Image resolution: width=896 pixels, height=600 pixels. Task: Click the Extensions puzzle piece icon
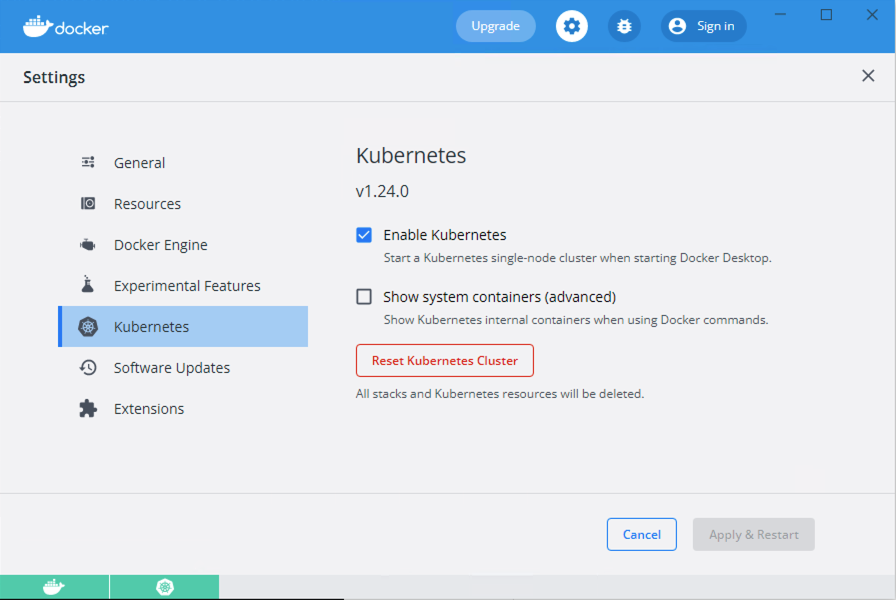(88, 409)
